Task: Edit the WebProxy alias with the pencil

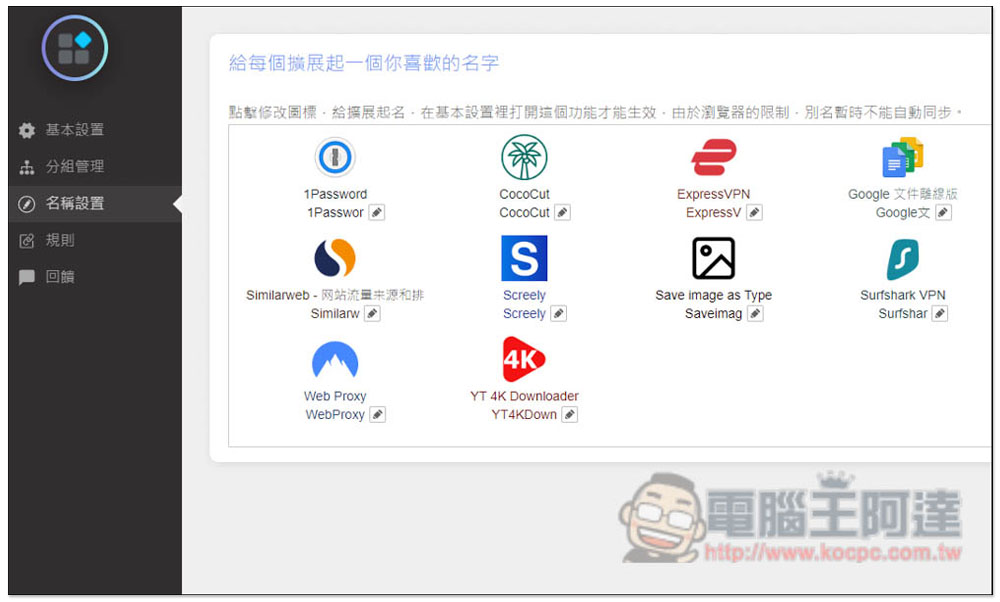Action: click(x=378, y=415)
